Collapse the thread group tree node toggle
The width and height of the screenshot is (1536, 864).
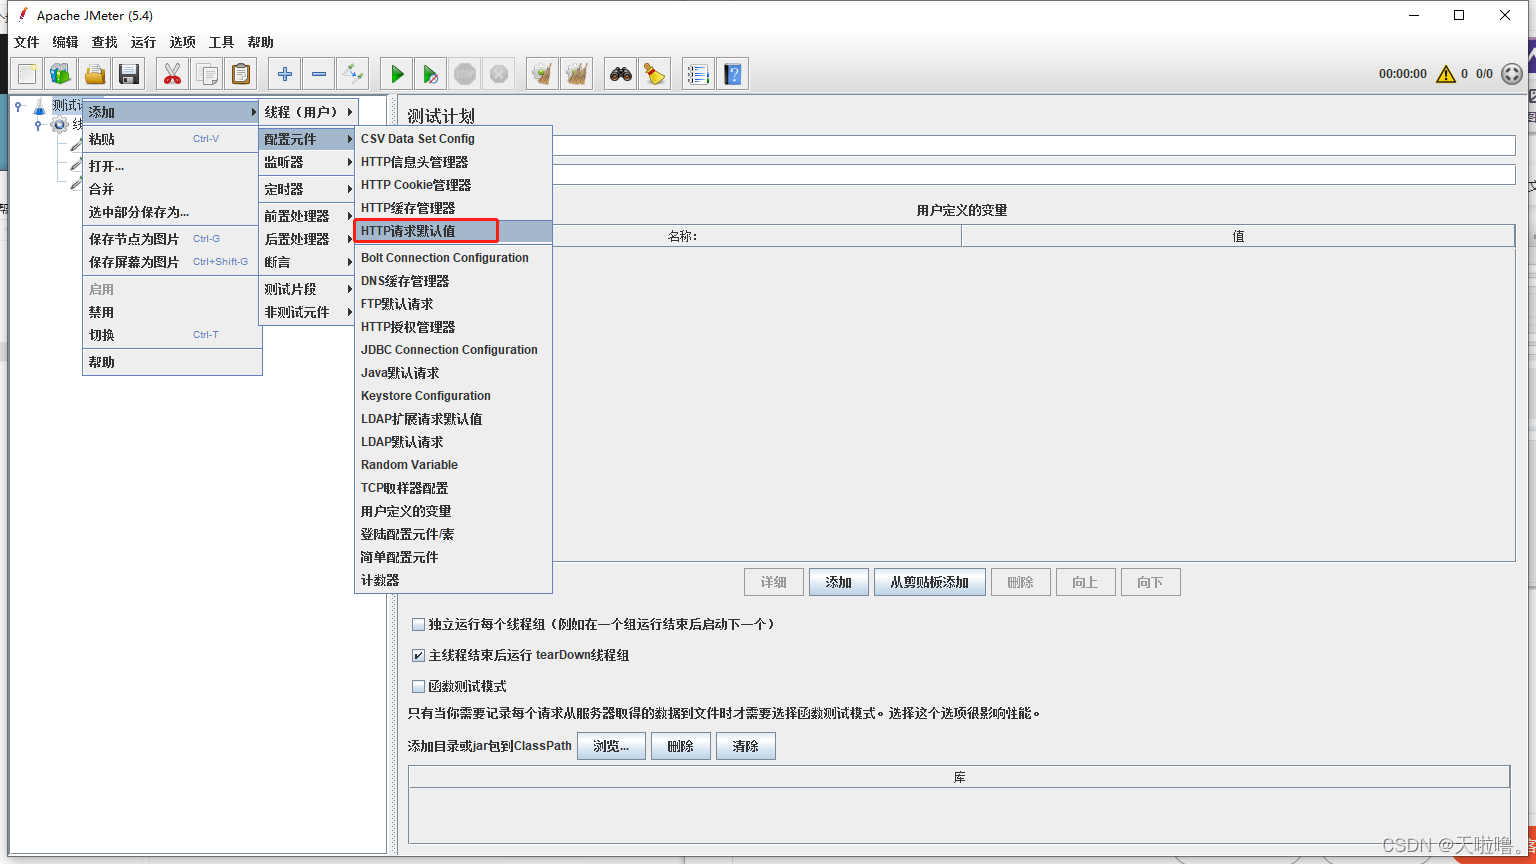pos(38,125)
